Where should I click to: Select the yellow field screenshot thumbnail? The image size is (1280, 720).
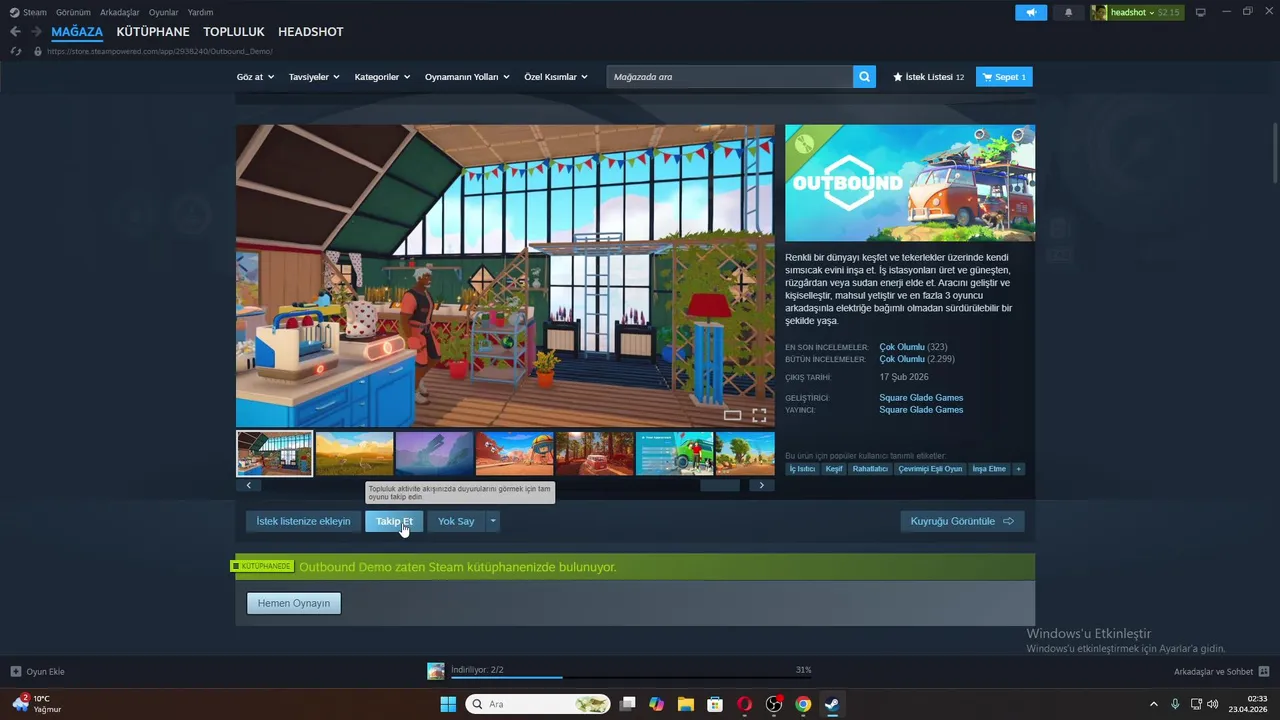[354, 453]
